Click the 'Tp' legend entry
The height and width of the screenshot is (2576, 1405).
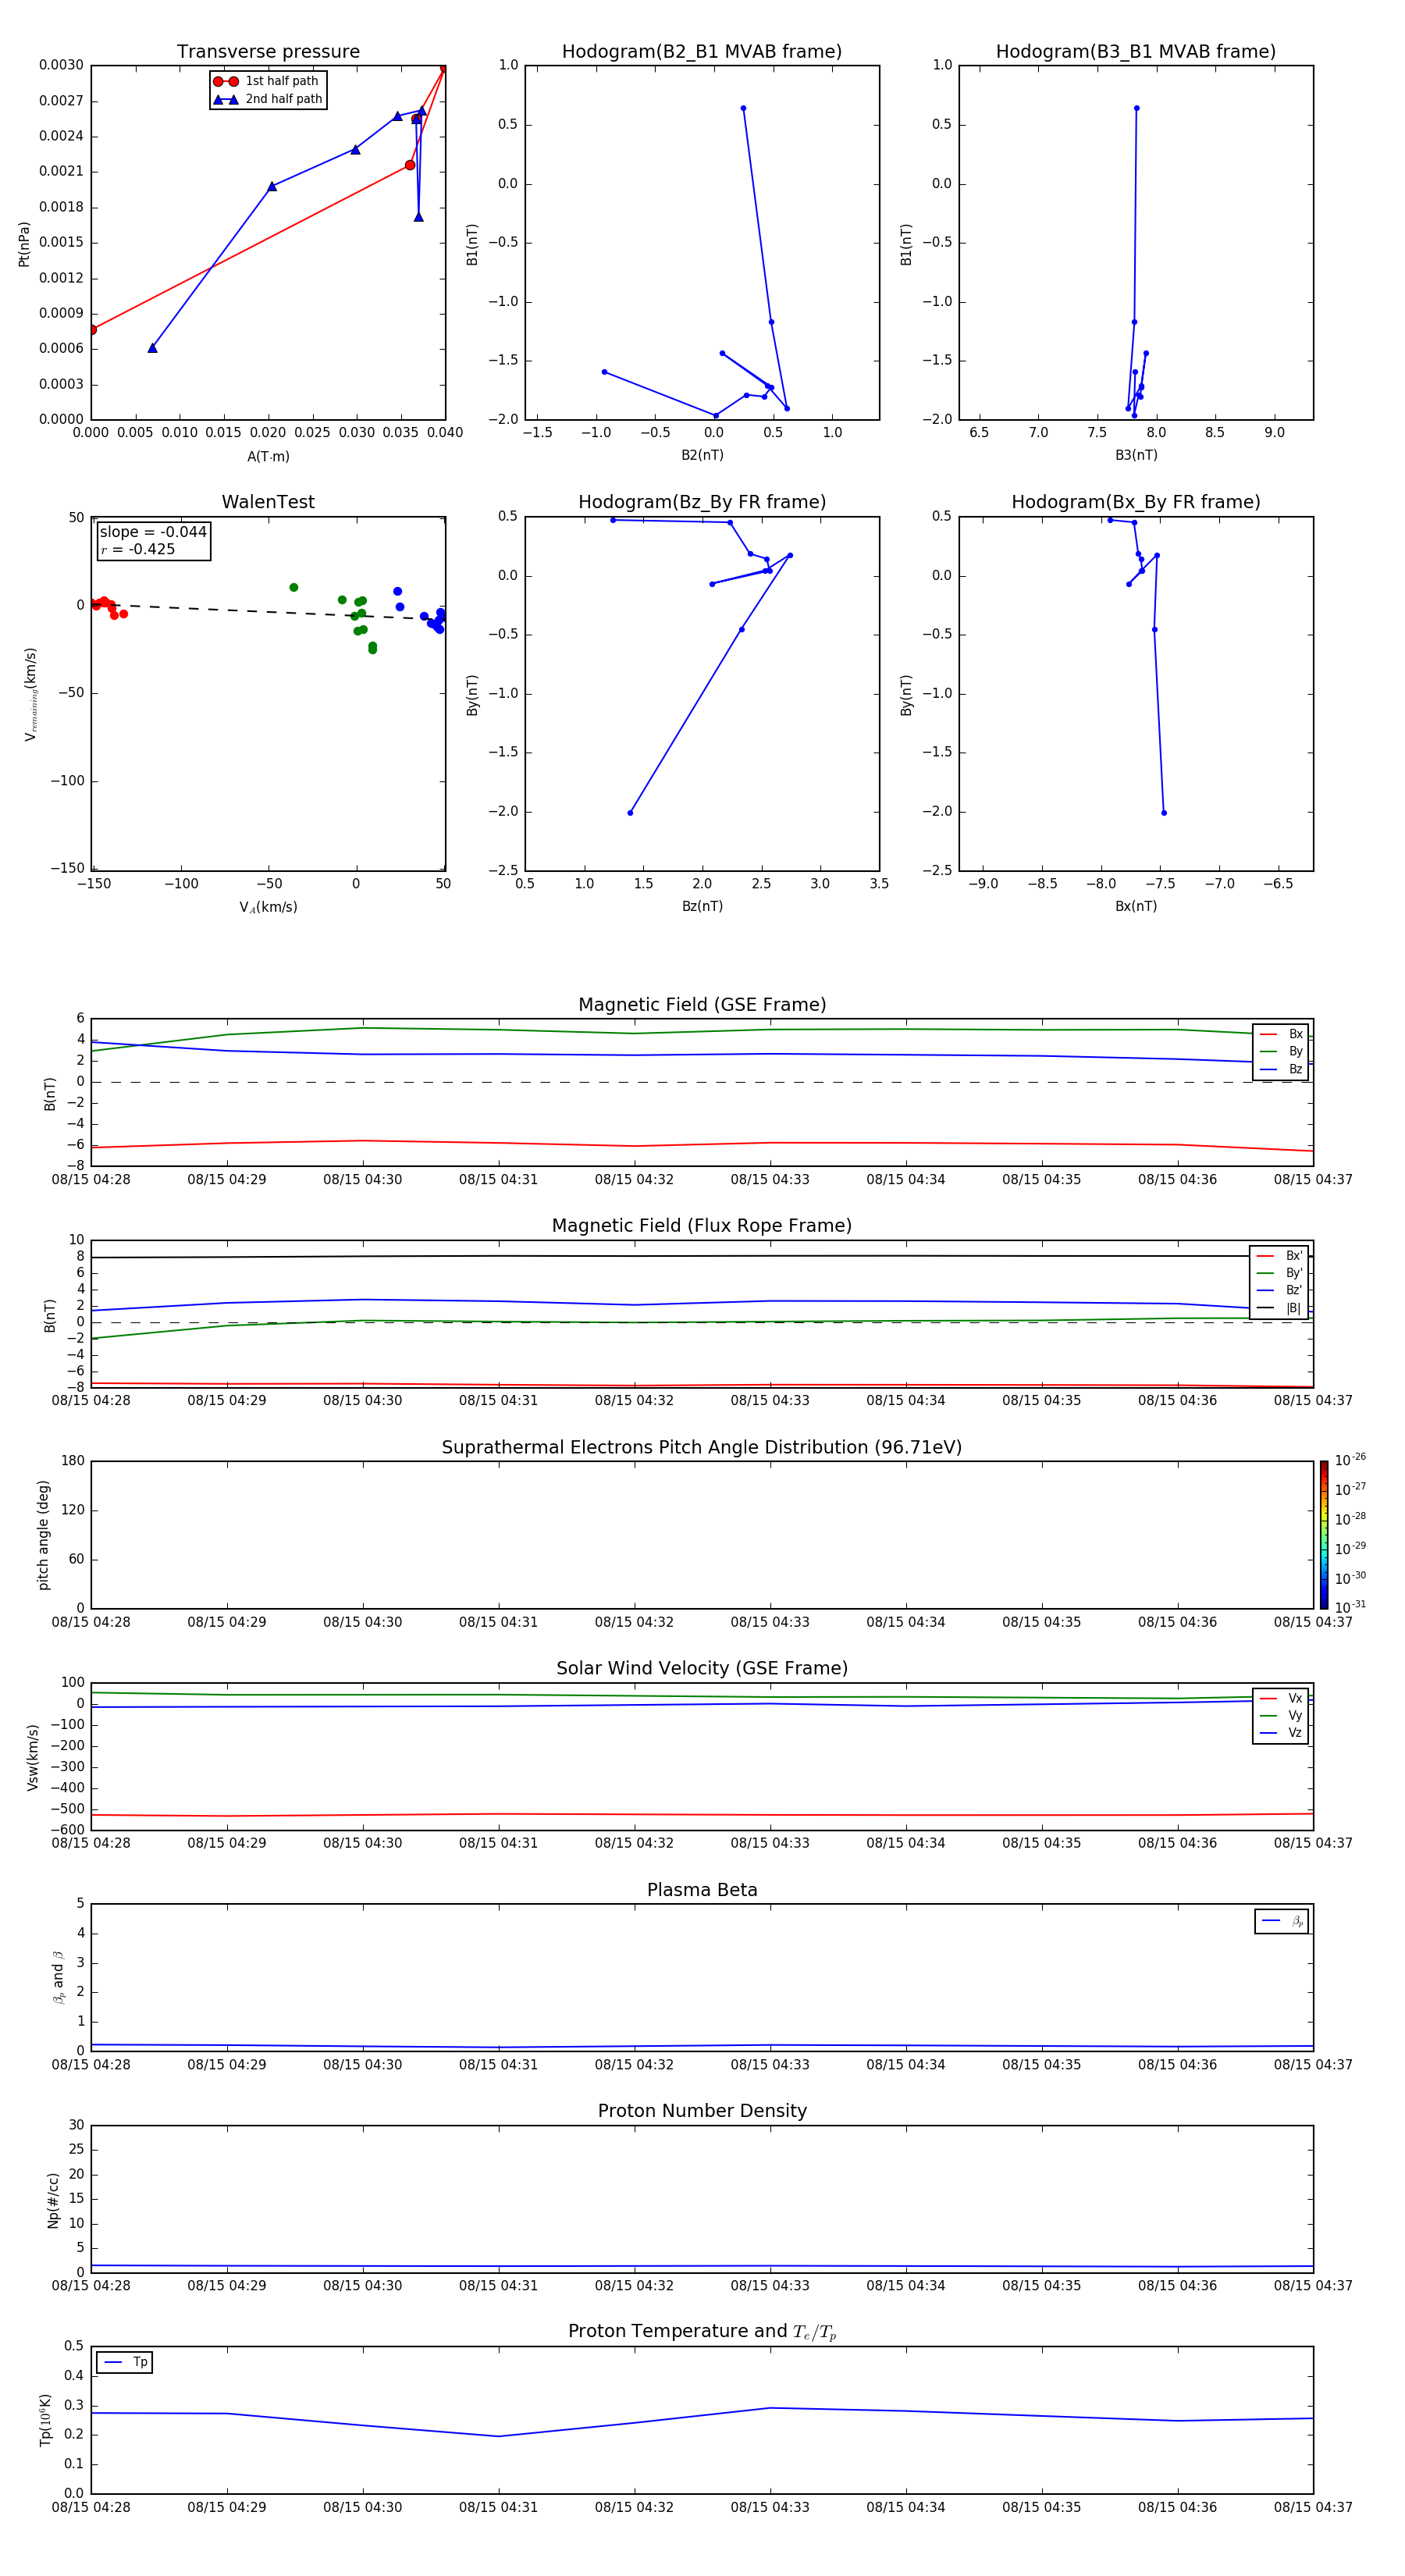coord(125,2362)
